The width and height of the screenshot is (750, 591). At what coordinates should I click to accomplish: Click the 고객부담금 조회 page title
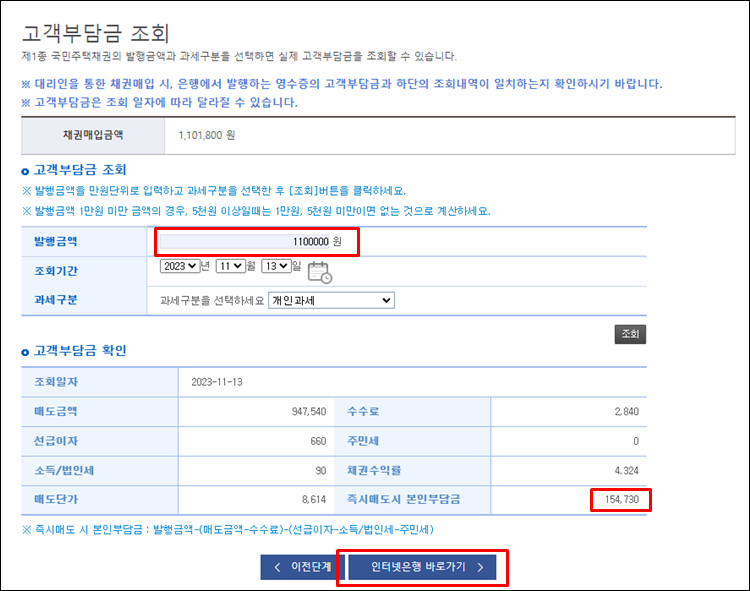(x=96, y=33)
